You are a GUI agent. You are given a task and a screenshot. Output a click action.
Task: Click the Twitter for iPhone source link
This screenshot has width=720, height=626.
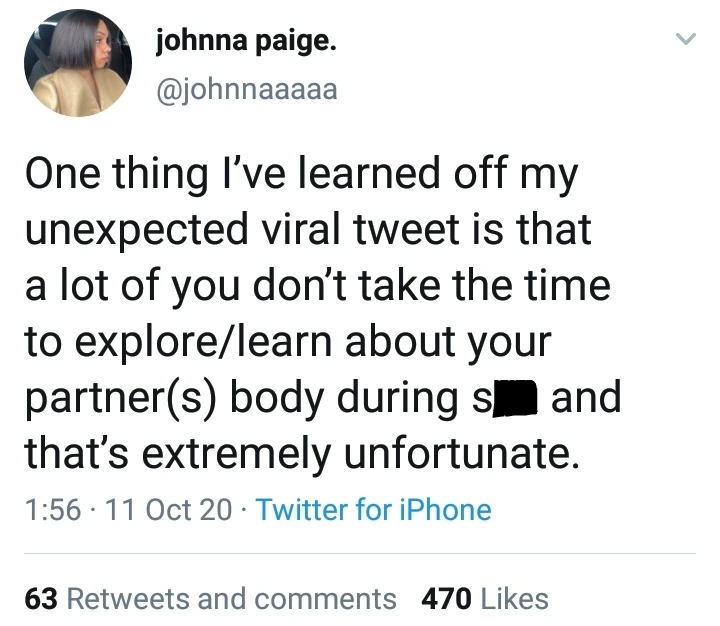373,510
